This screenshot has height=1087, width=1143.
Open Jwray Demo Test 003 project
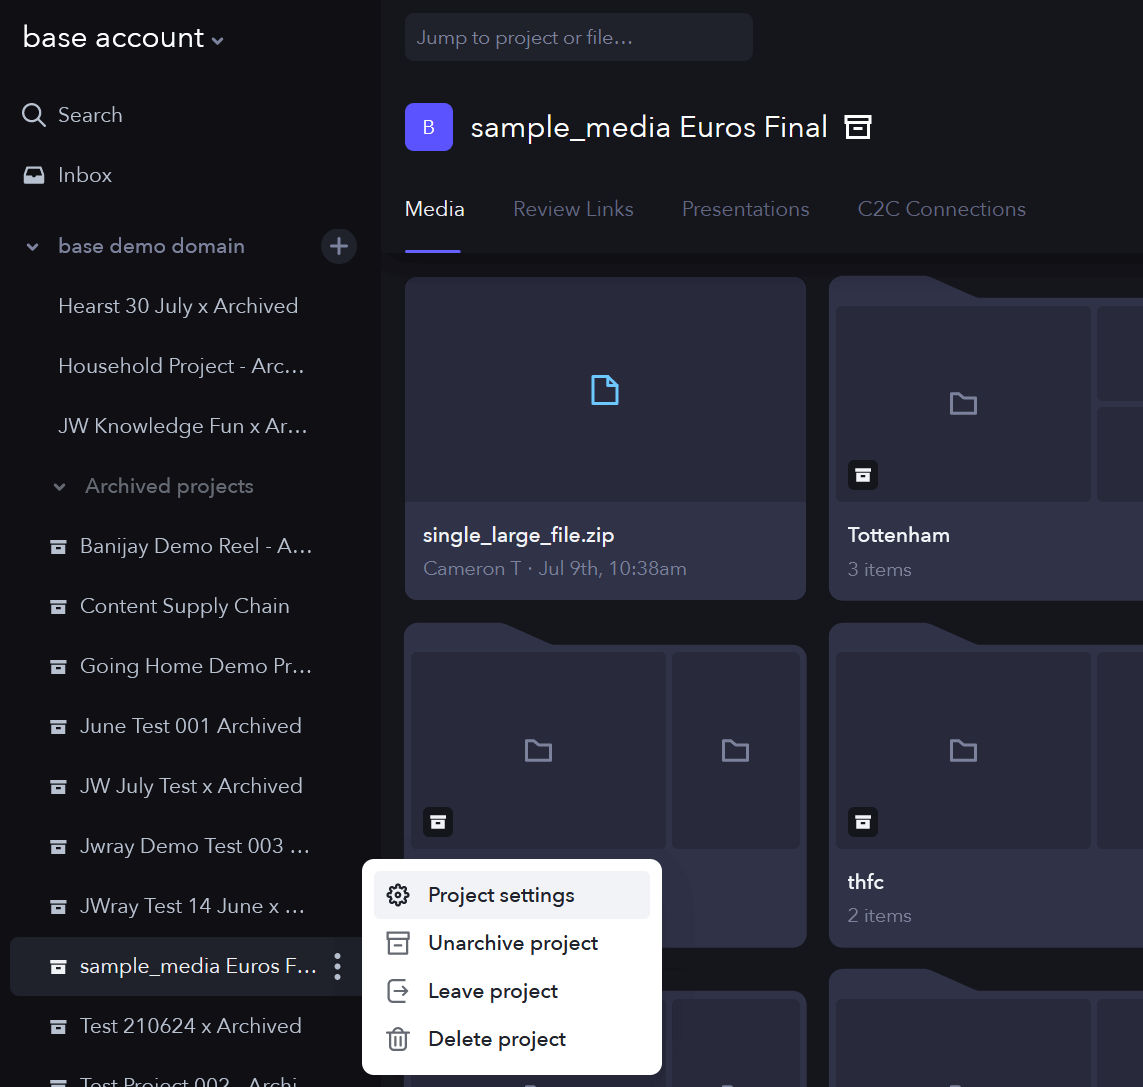click(195, 846)
